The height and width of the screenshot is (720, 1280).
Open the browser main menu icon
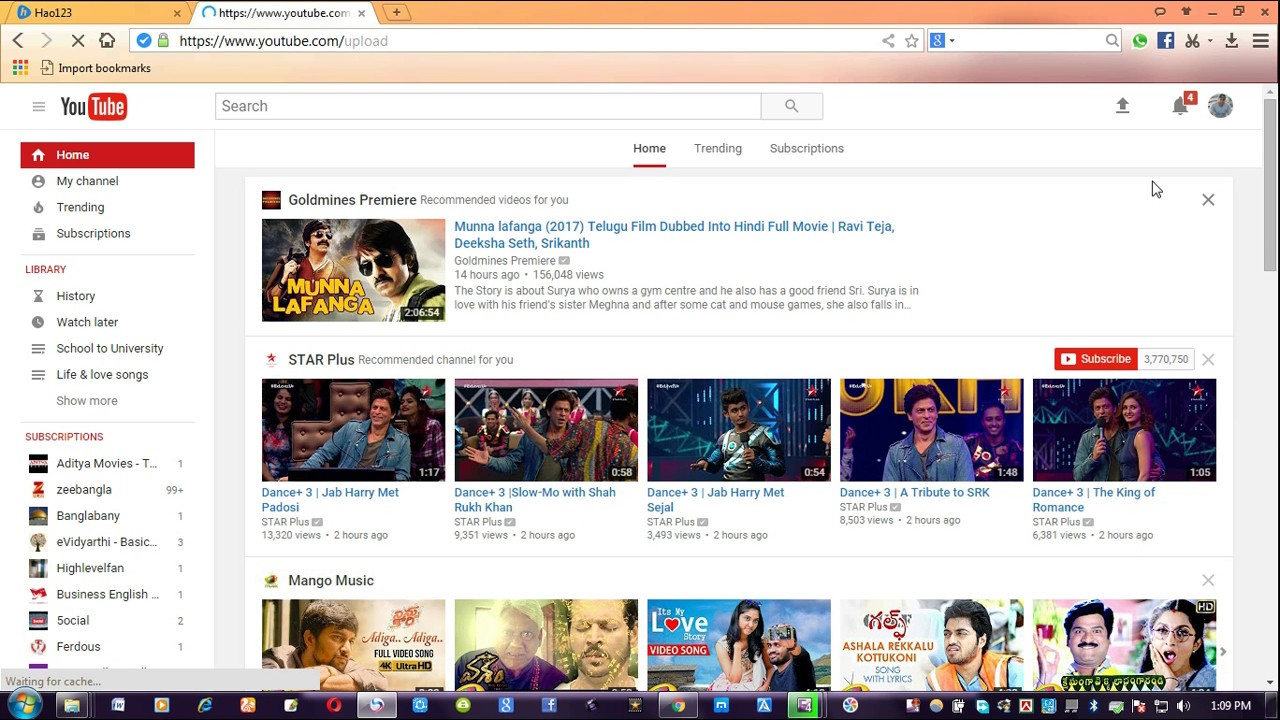pos(1260,41)
